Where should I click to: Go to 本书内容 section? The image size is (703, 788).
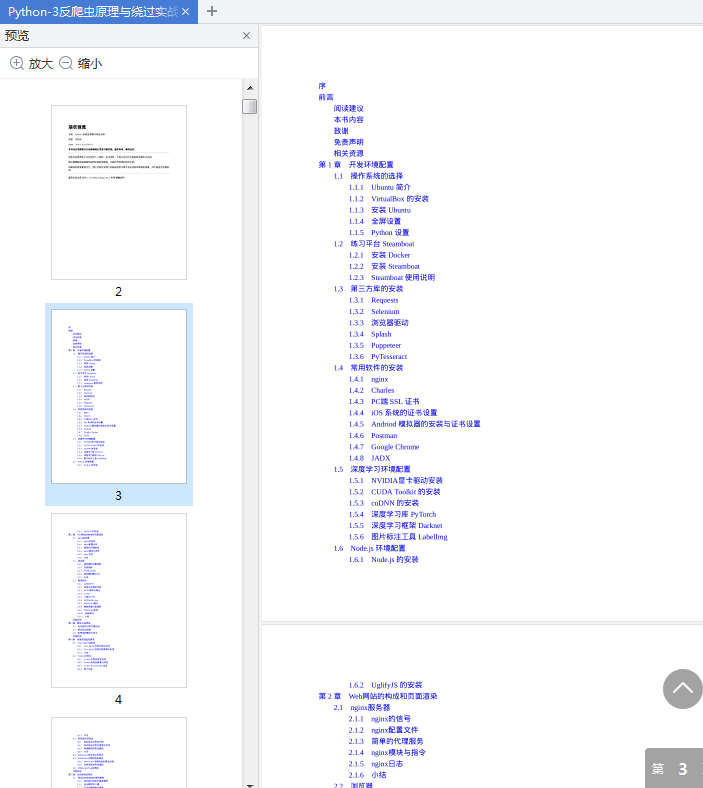tap(349, 120)
